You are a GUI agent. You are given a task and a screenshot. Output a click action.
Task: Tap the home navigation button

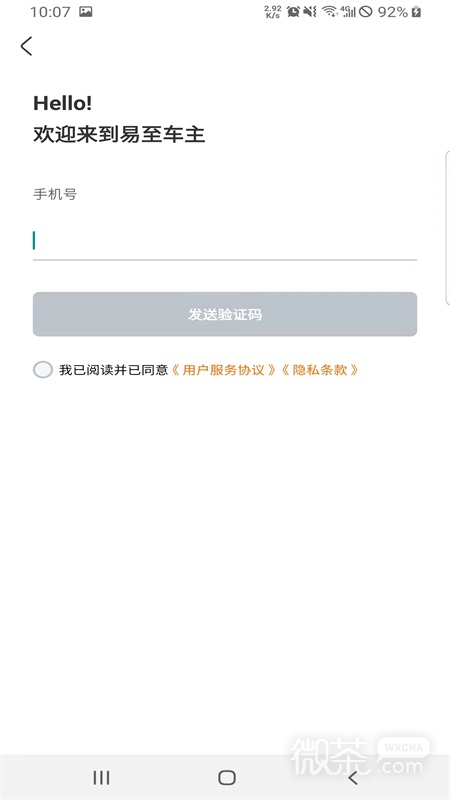pyautogui.click(x=227, y=778)
